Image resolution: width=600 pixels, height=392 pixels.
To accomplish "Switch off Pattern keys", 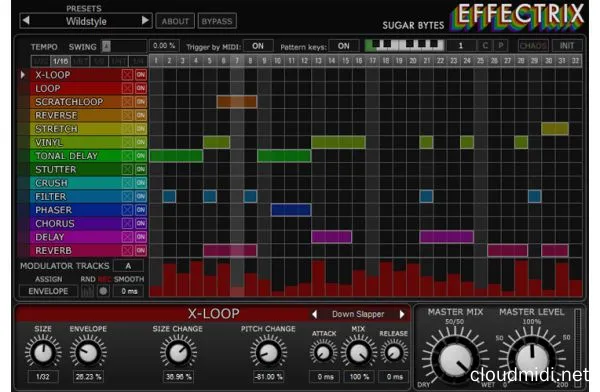I will click(x=344, y=46).
